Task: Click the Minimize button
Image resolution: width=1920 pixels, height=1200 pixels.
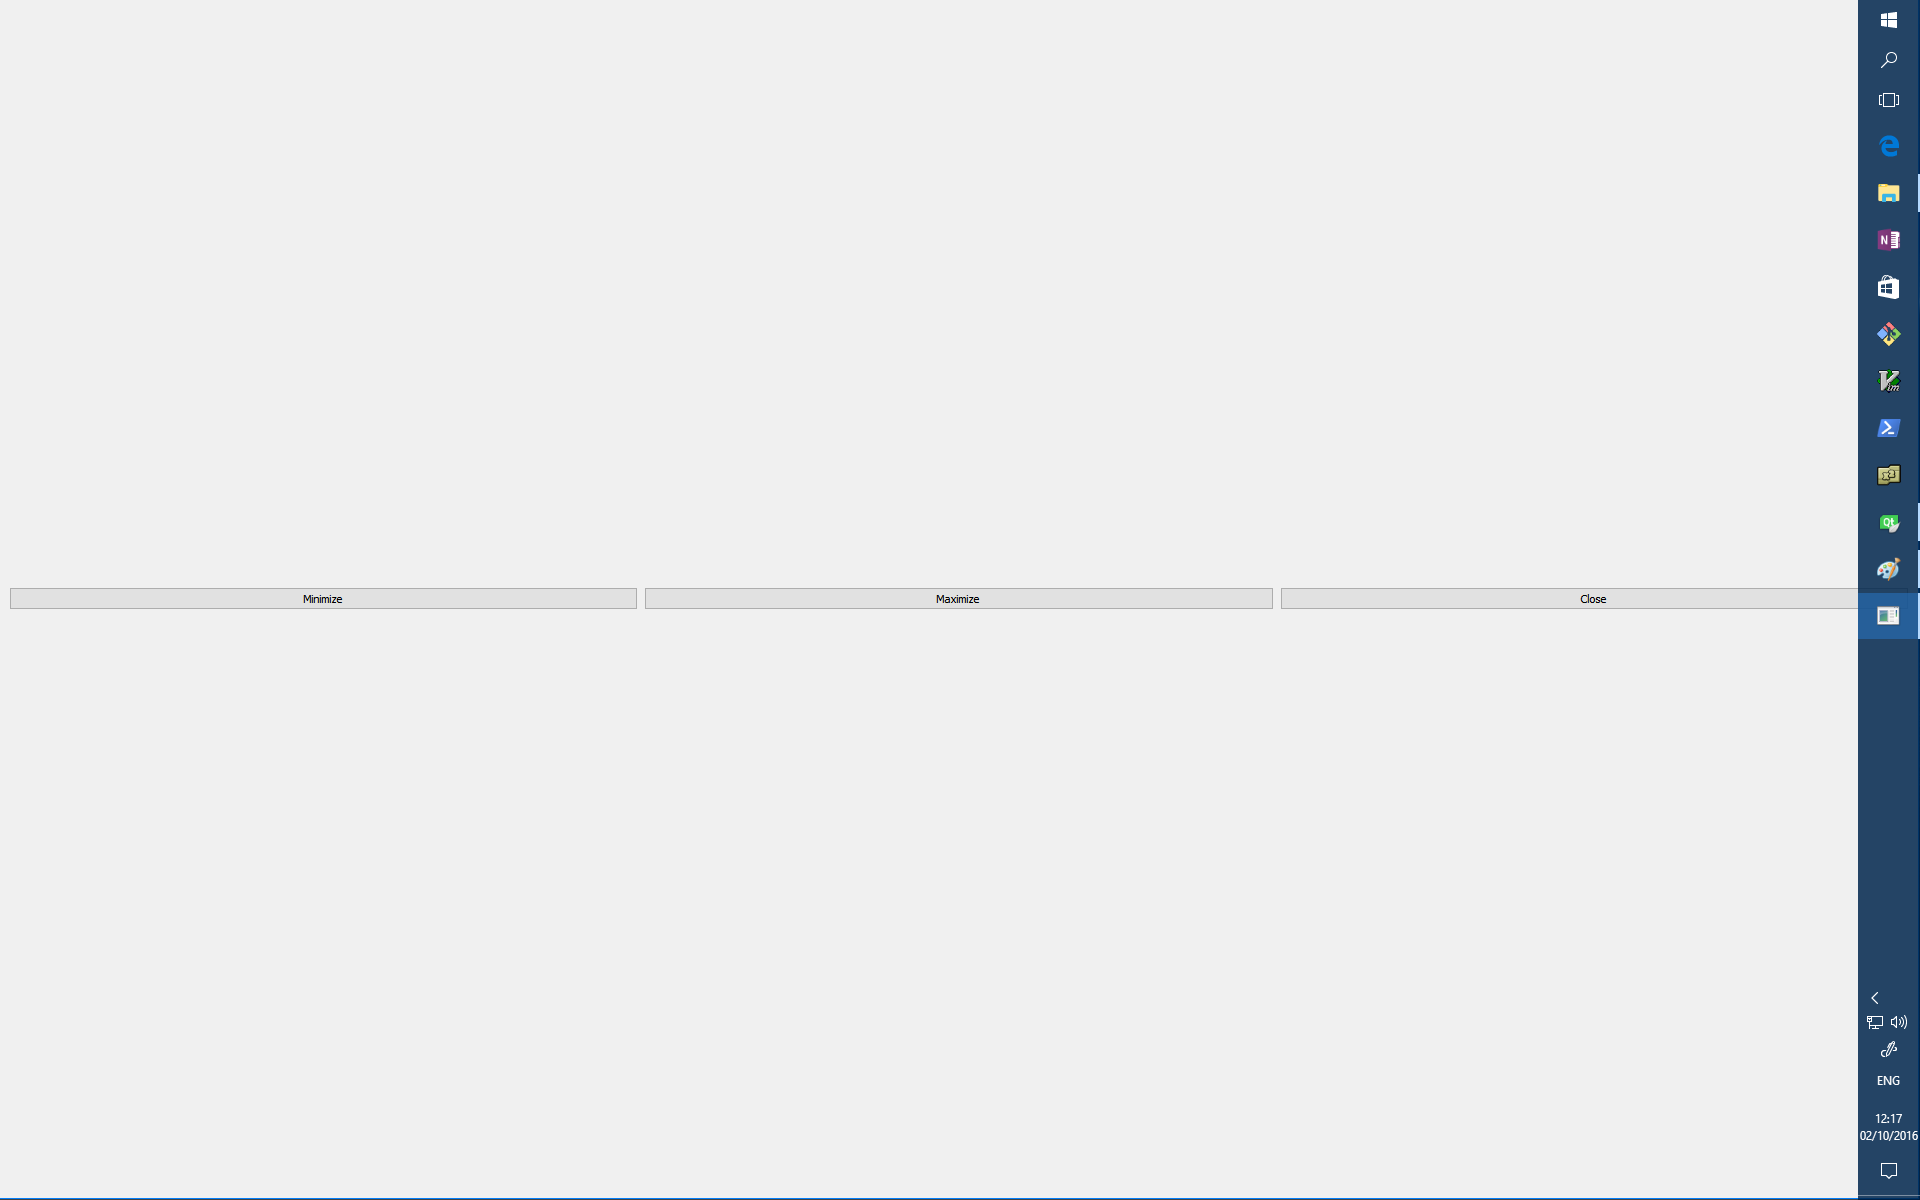Action: [x=322, y=597]
